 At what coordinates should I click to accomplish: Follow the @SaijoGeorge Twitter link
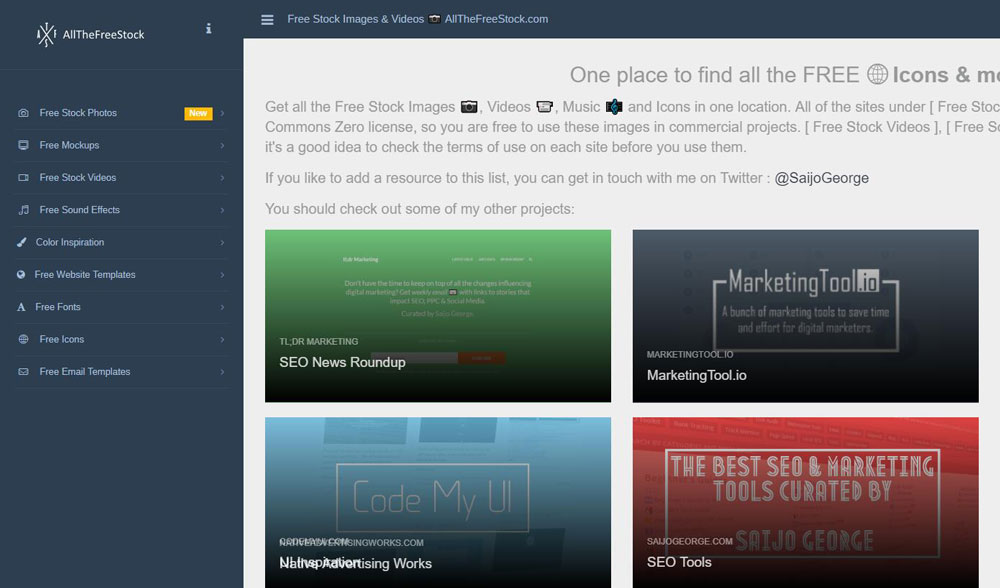click(x=821, y=178)
